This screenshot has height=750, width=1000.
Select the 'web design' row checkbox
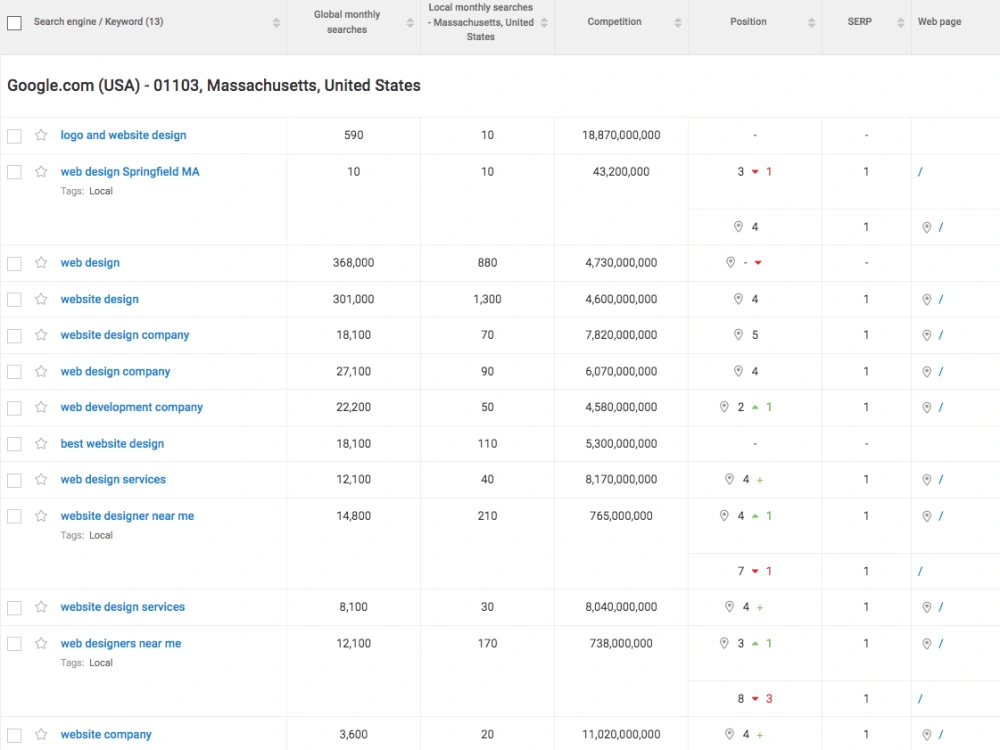(x=14, y=263)
